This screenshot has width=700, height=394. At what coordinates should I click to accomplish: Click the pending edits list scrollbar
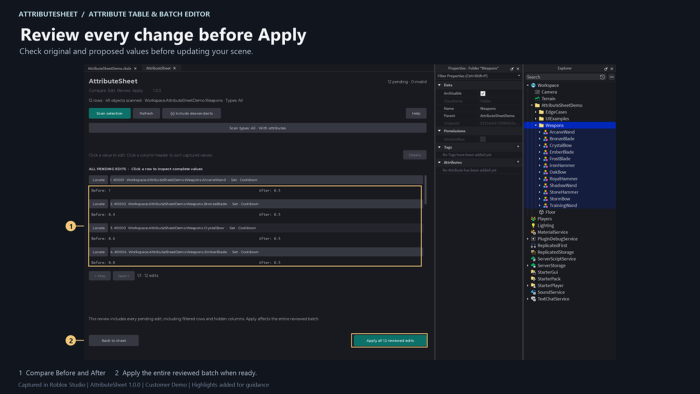[425, 190]
